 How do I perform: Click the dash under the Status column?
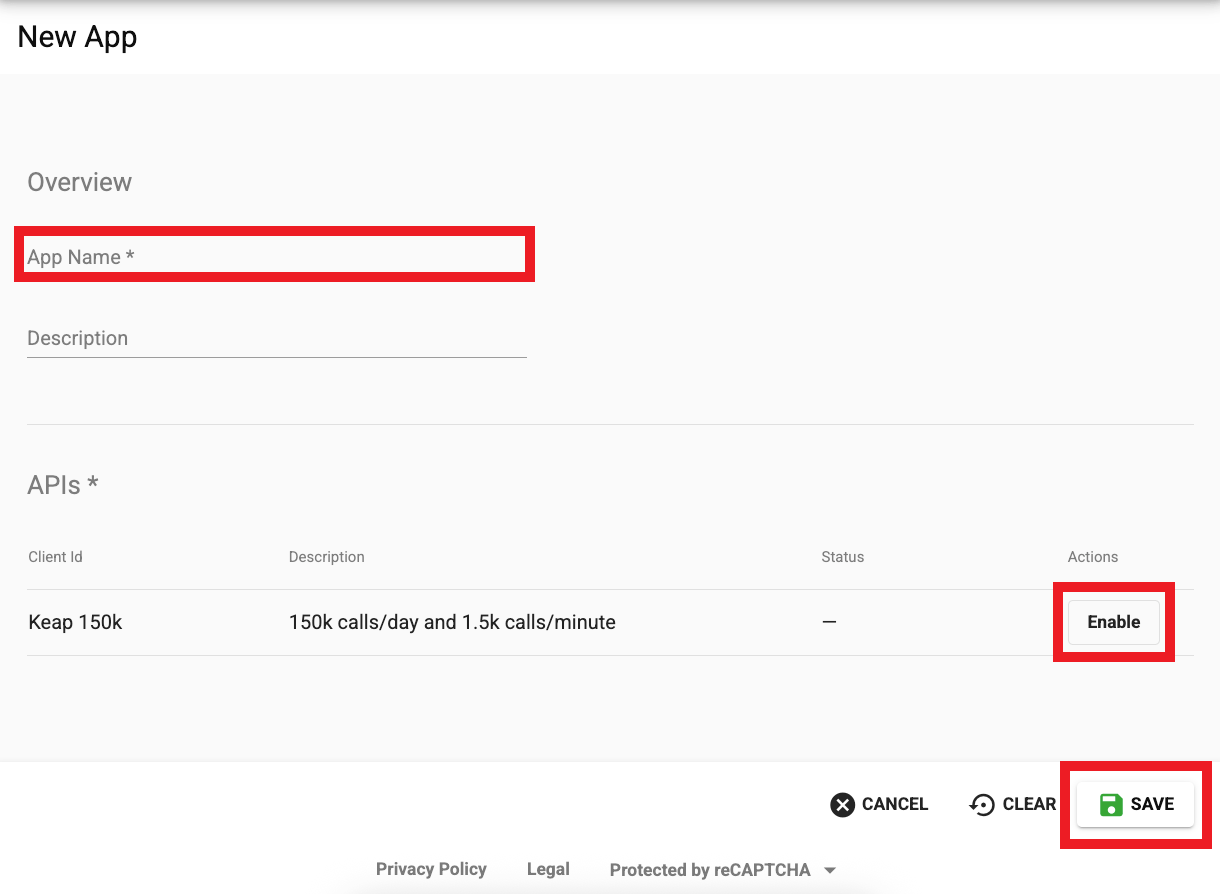829,621
